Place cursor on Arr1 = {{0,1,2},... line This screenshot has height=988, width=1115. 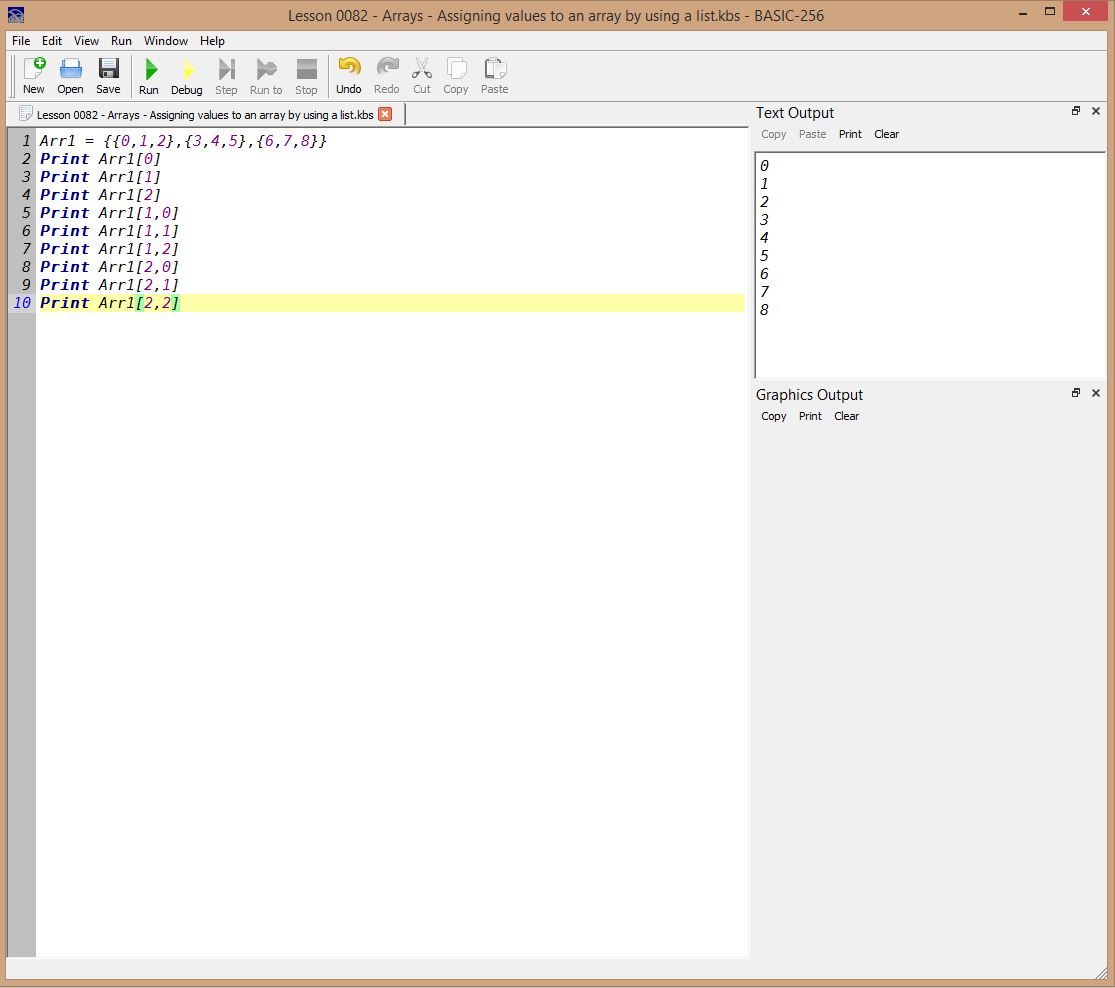(x=183, y=141)
